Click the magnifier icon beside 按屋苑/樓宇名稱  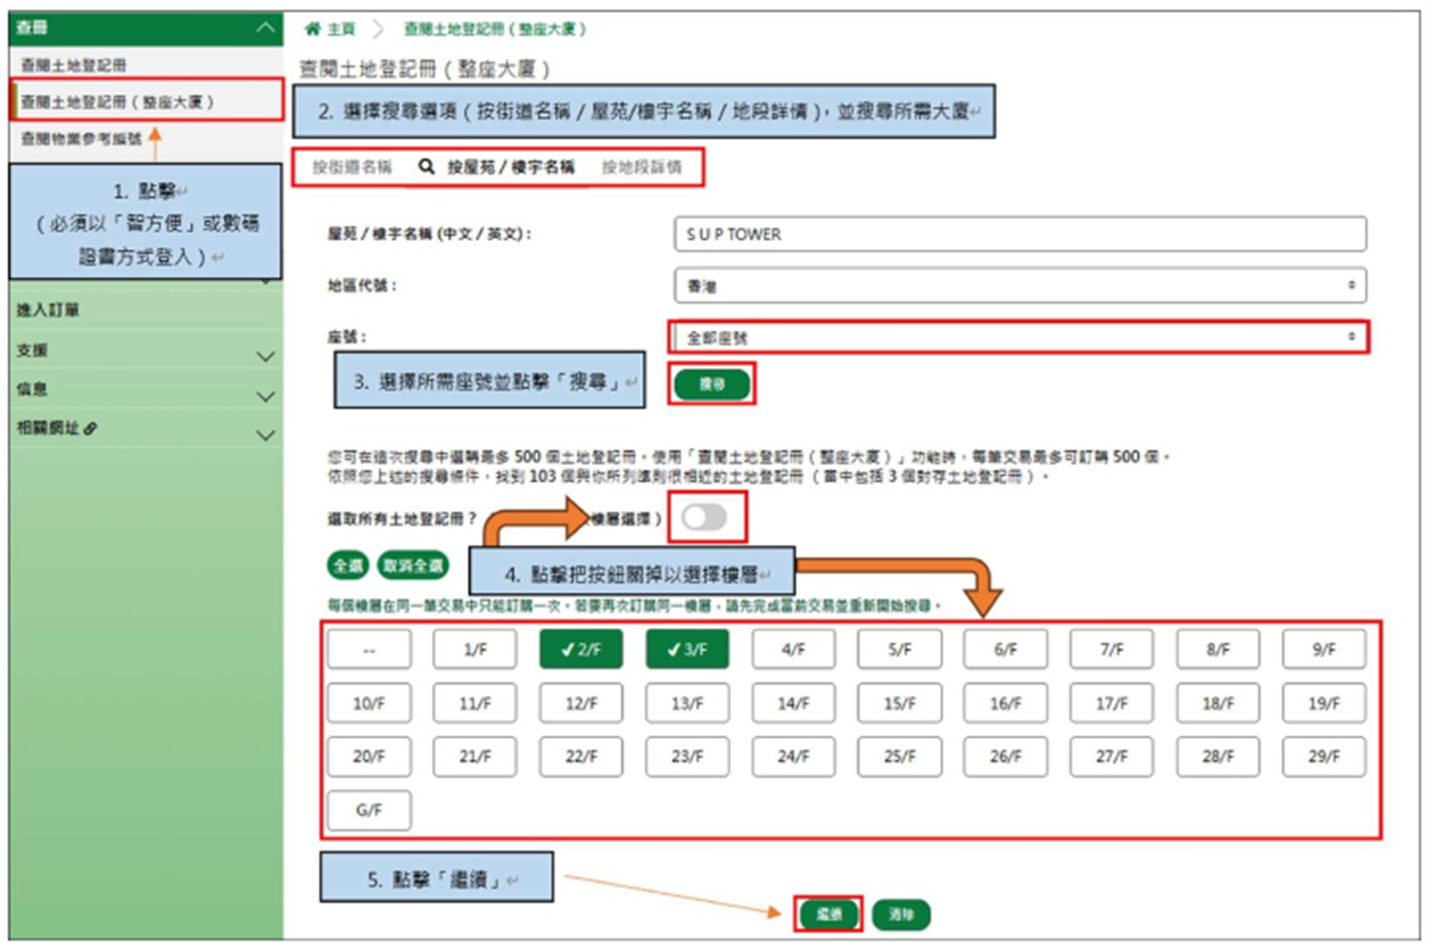[427, 167]
